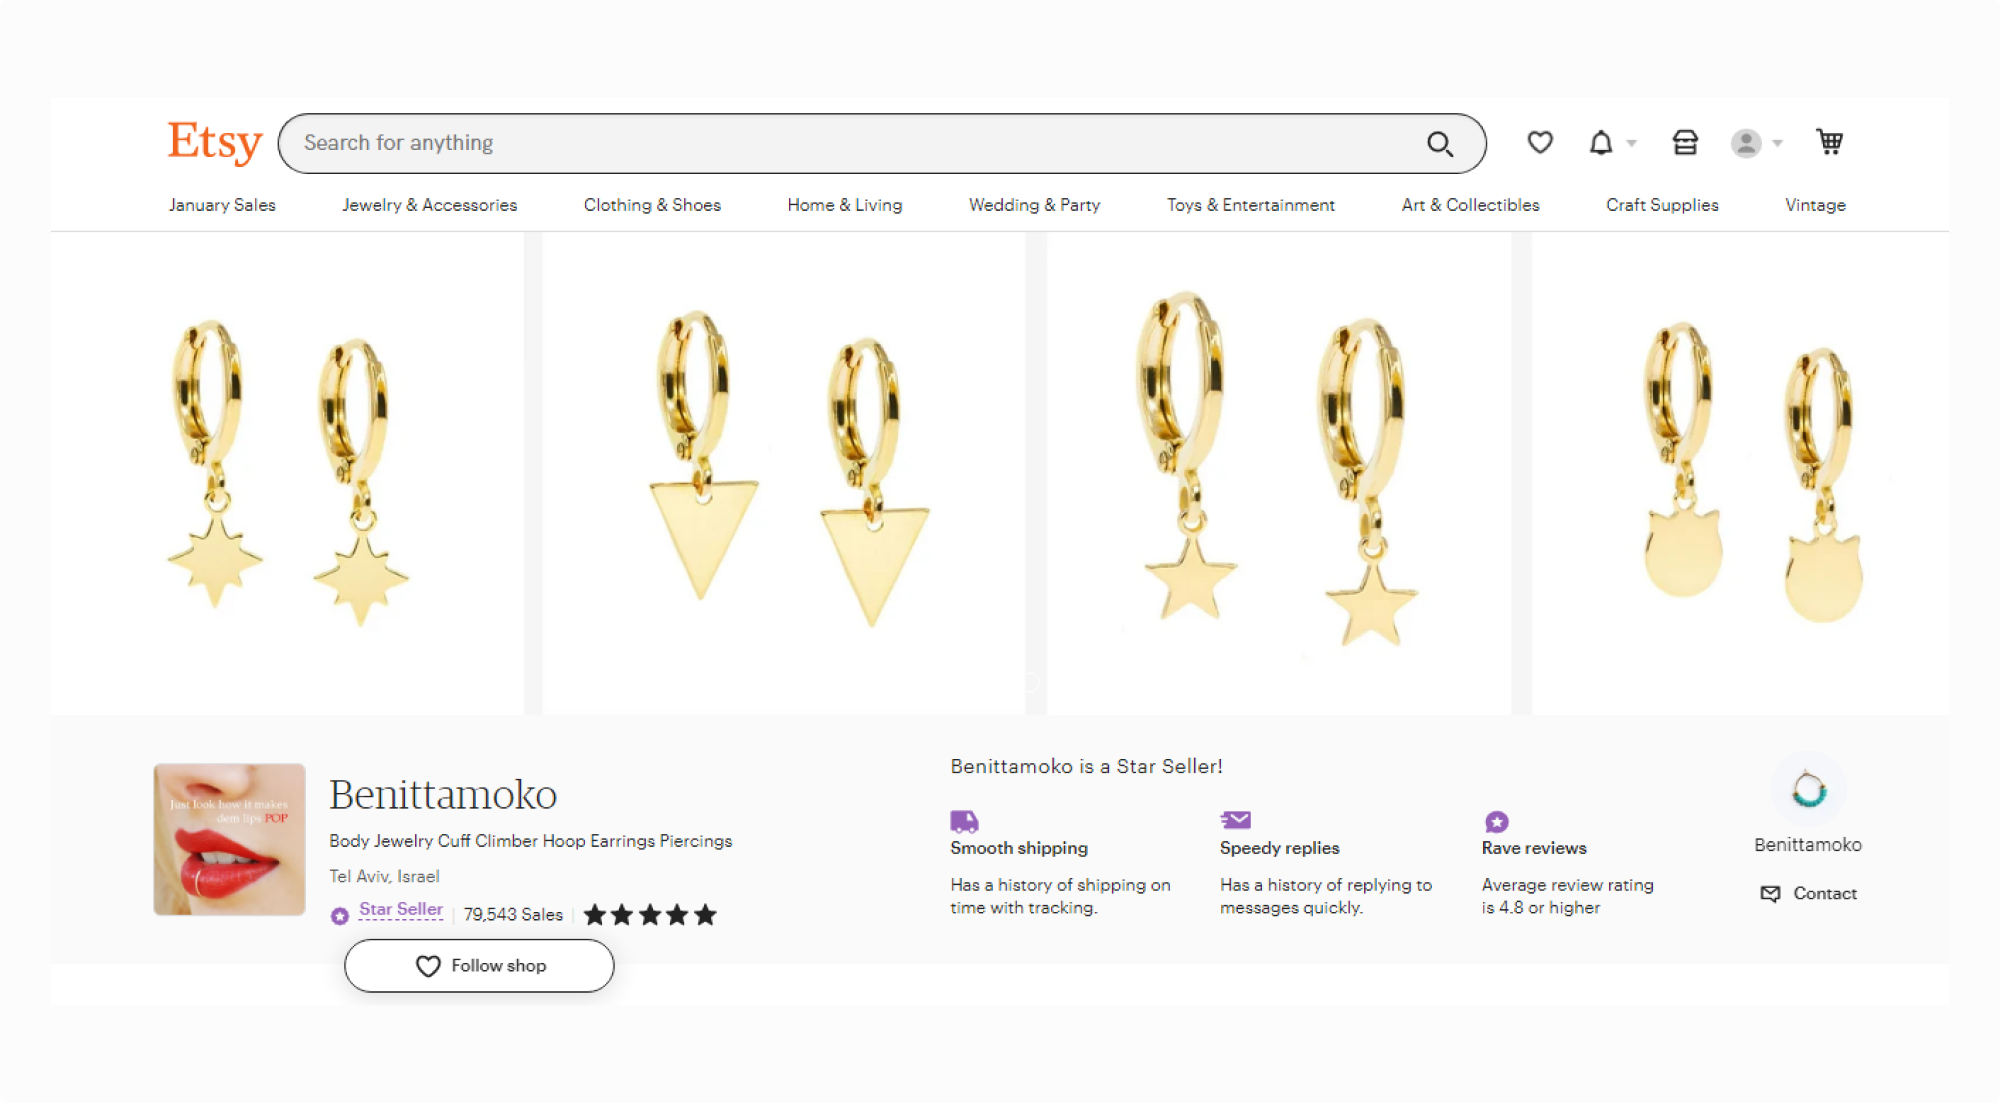Viewport: 2000px width, 1103px height.
Task: Open Craft Supplies category
Action: (x=1662, y=205)
